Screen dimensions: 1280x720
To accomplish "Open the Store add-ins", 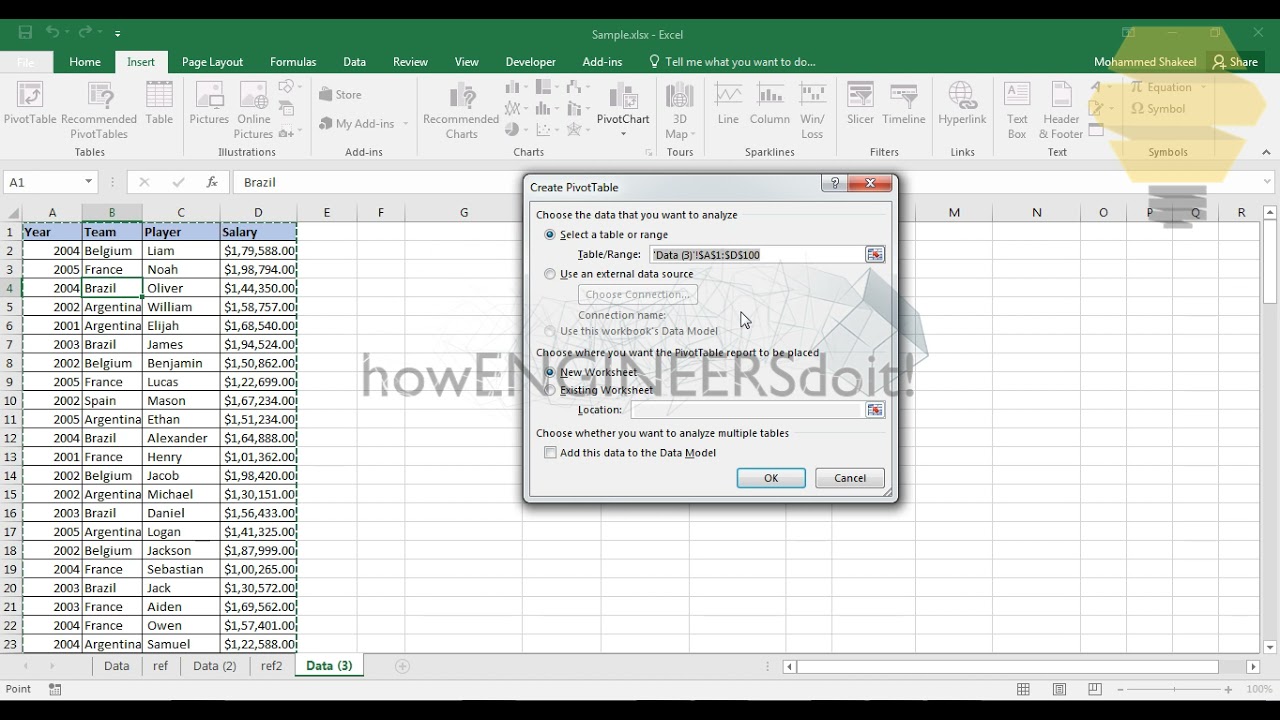I will pyautogui.click(x=341, y=94).
